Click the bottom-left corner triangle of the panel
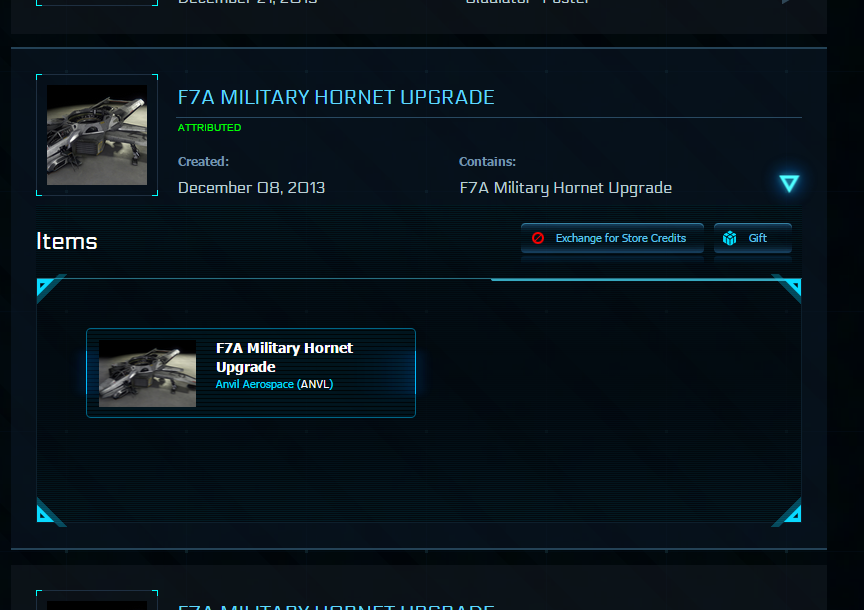The width and height of the screenshot is (864, 610). 46,511
